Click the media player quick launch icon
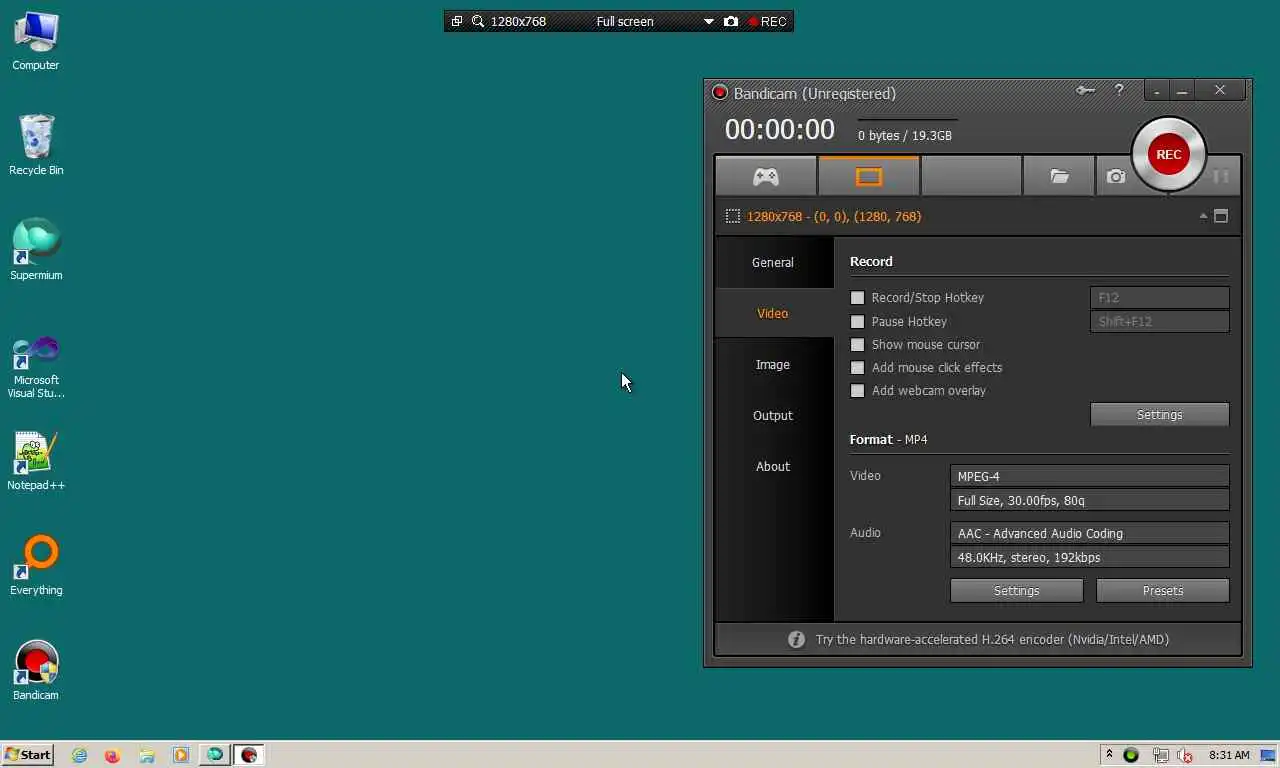This screenshot has height=768, width=1280. [x=180, y=755]
